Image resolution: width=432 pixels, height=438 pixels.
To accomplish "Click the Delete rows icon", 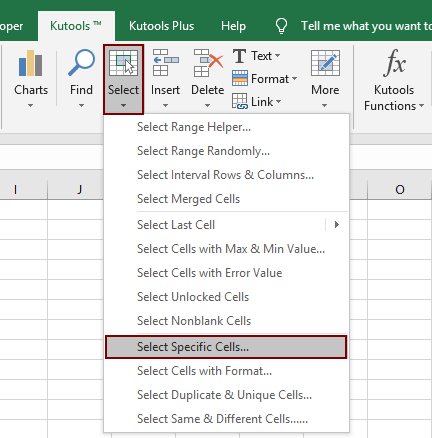I will 208,63.
